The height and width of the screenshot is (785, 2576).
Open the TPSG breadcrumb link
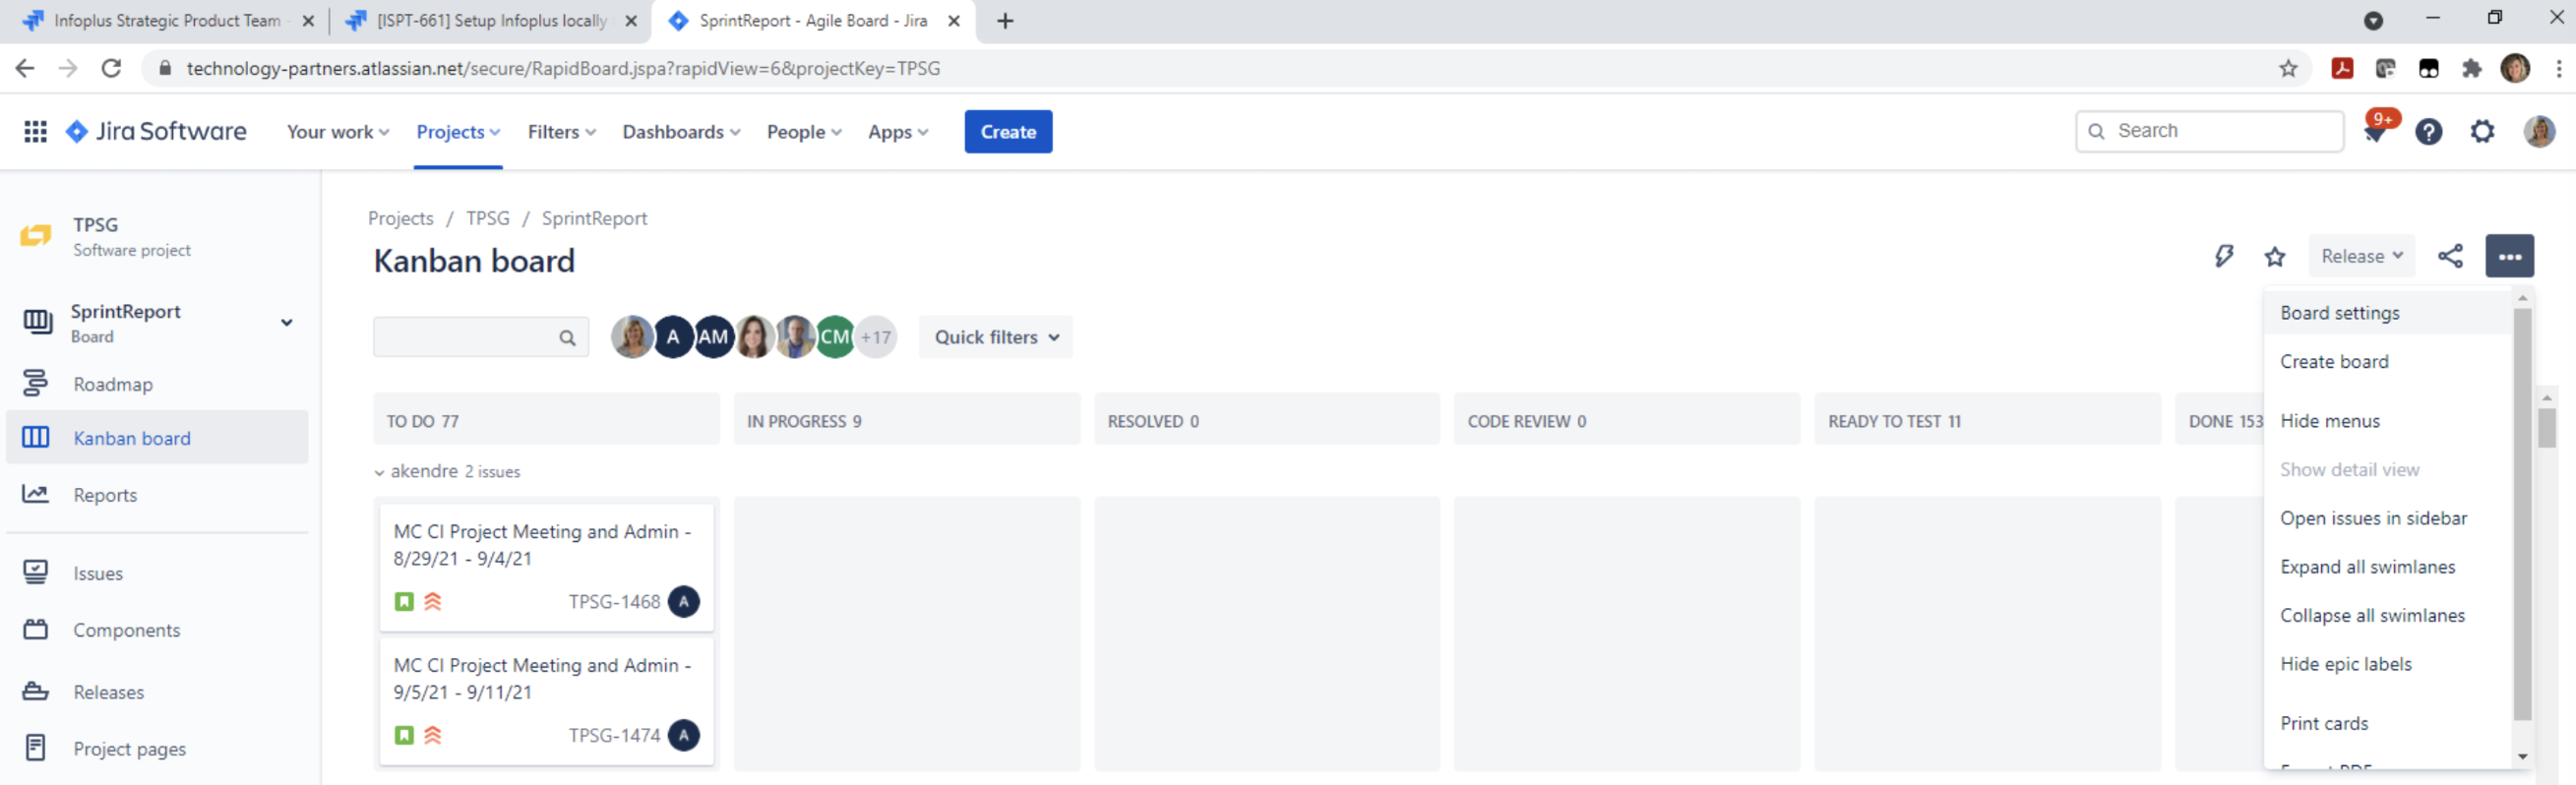click(x=487, y=218)
